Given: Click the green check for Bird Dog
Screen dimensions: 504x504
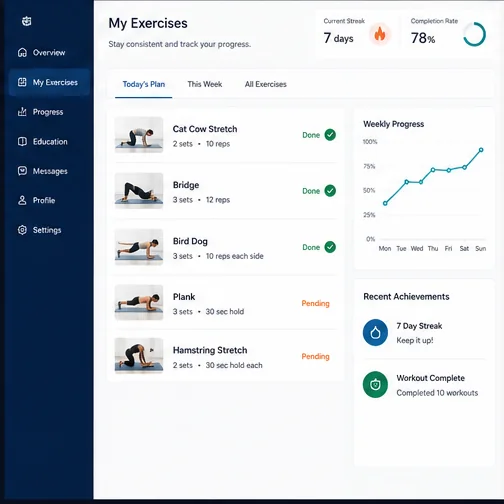Looking at the screenshot, I should pyautogui.click(x=330, y=247).
